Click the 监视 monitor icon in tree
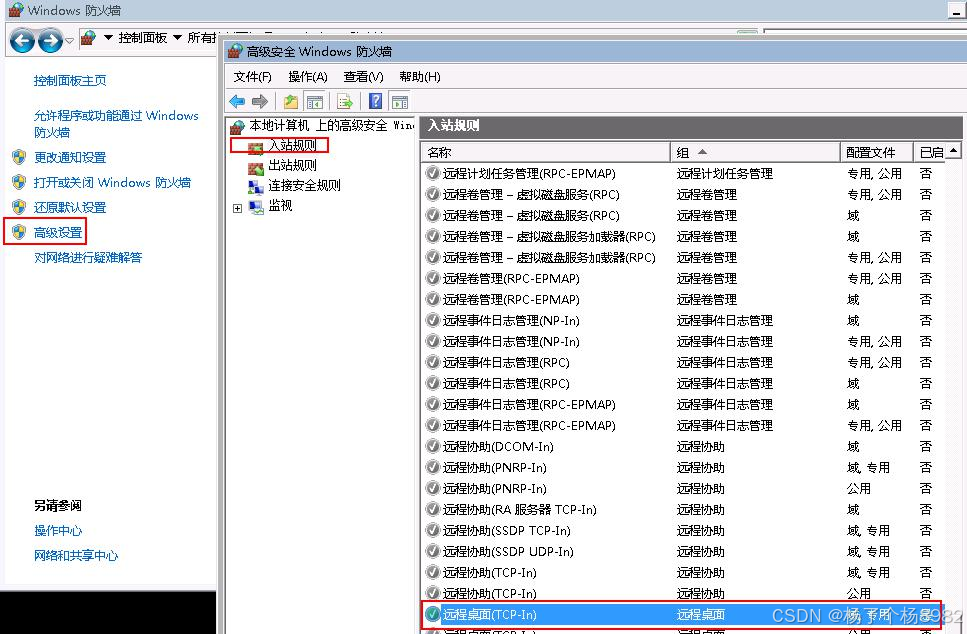Screen dimensions: 967x634 (256, 207)
